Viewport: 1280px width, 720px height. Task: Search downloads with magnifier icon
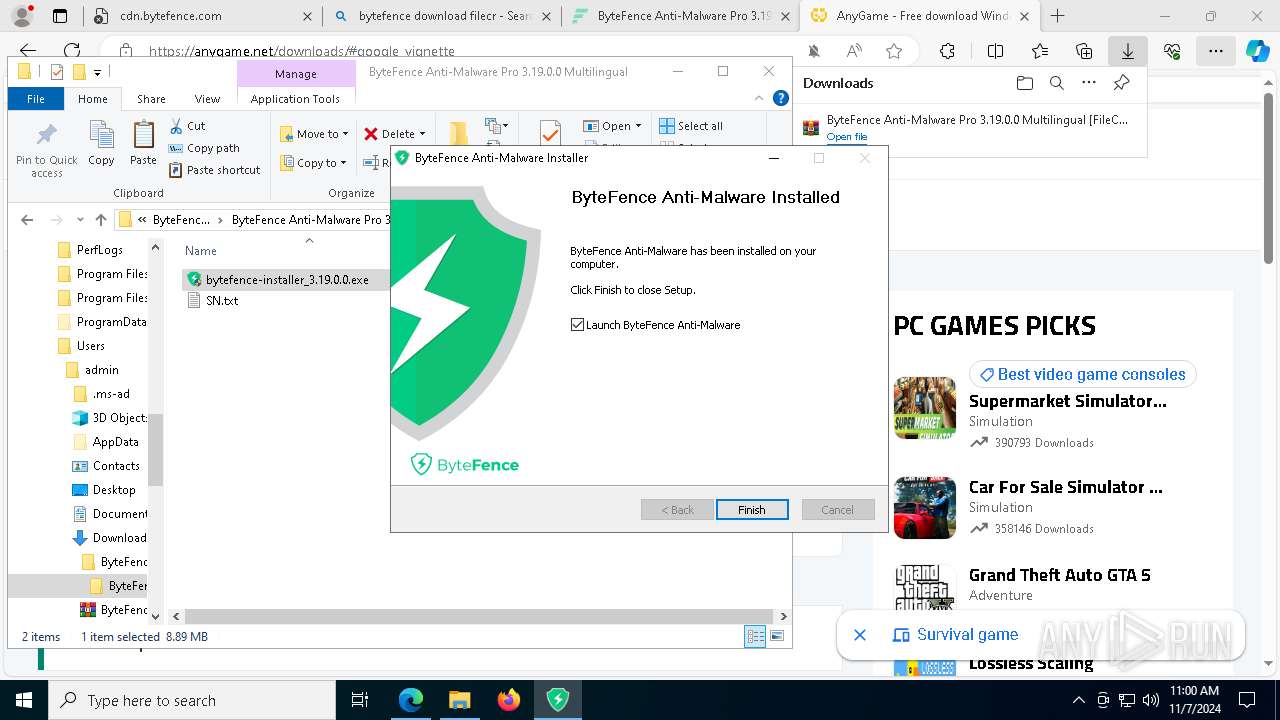[x=1056, y=83]
